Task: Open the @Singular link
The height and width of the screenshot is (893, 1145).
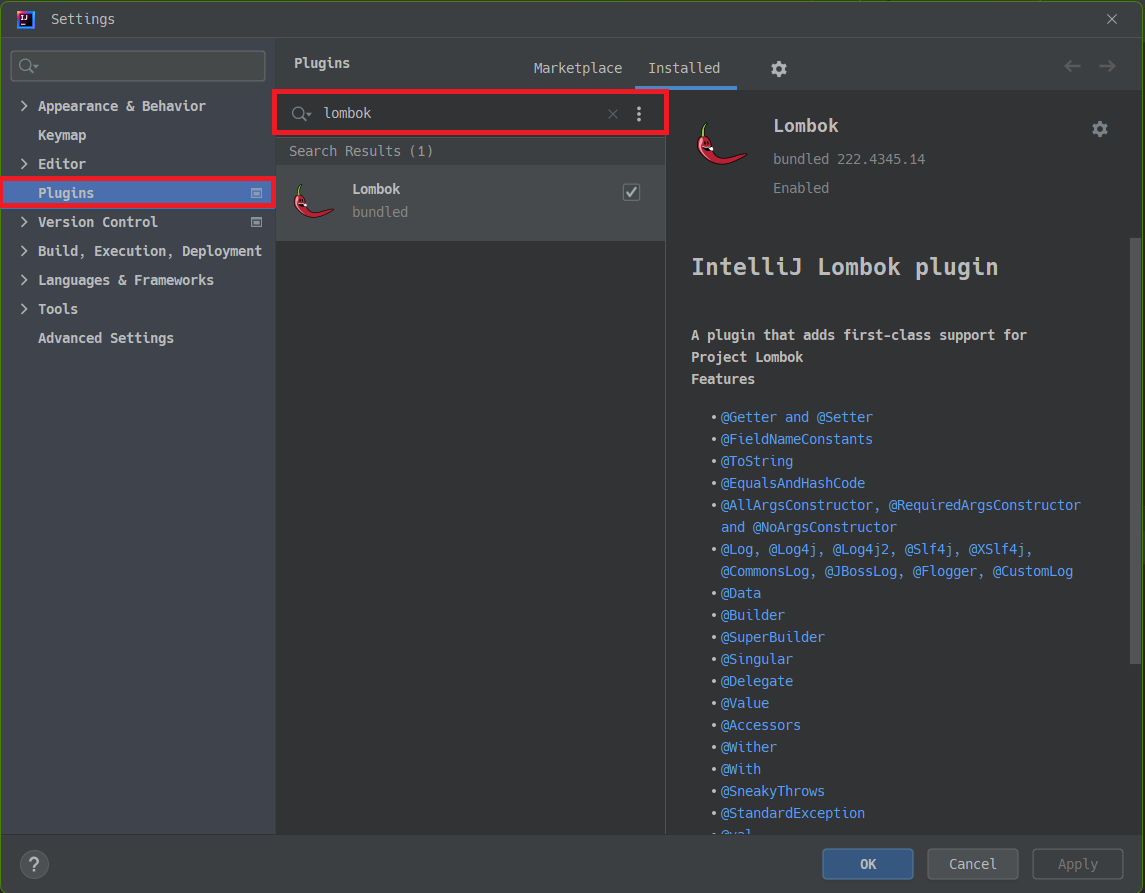Action: [x=757, y=659]
